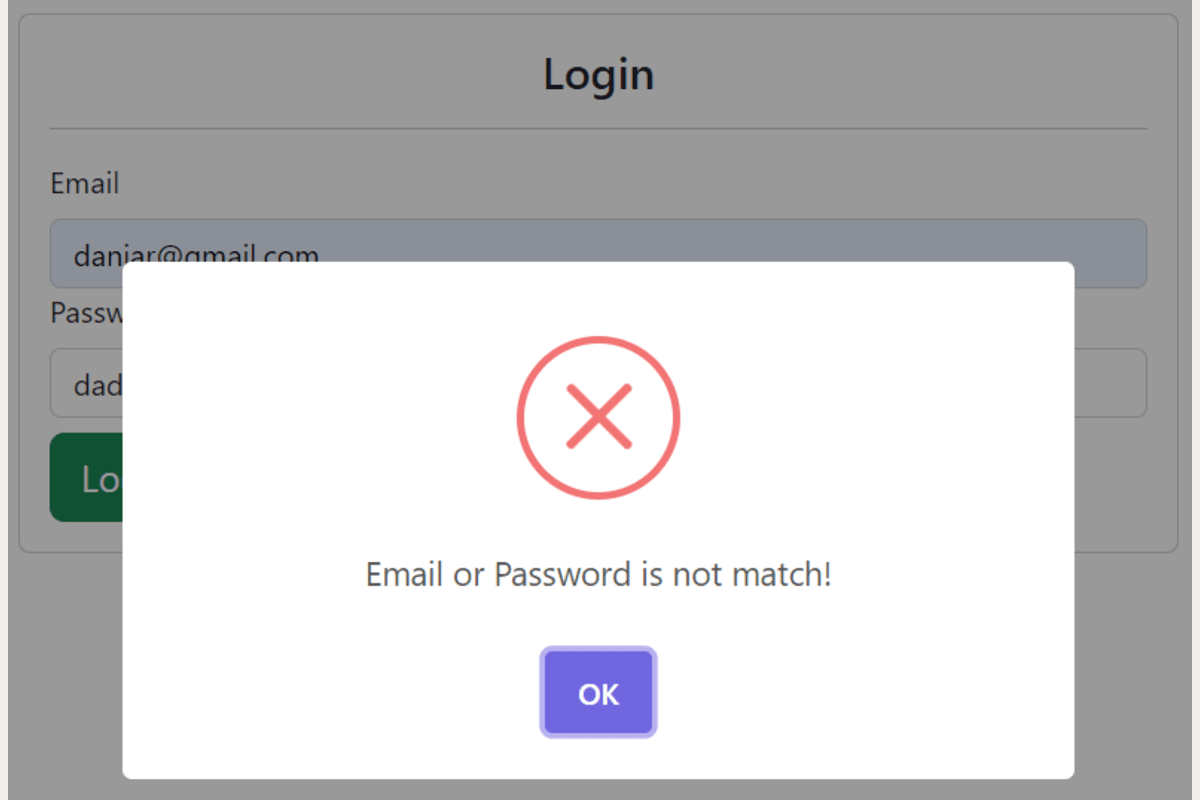The image size is (1200, 800).
Task: Click the red circle outline around the X
Action: click(520, 416)
